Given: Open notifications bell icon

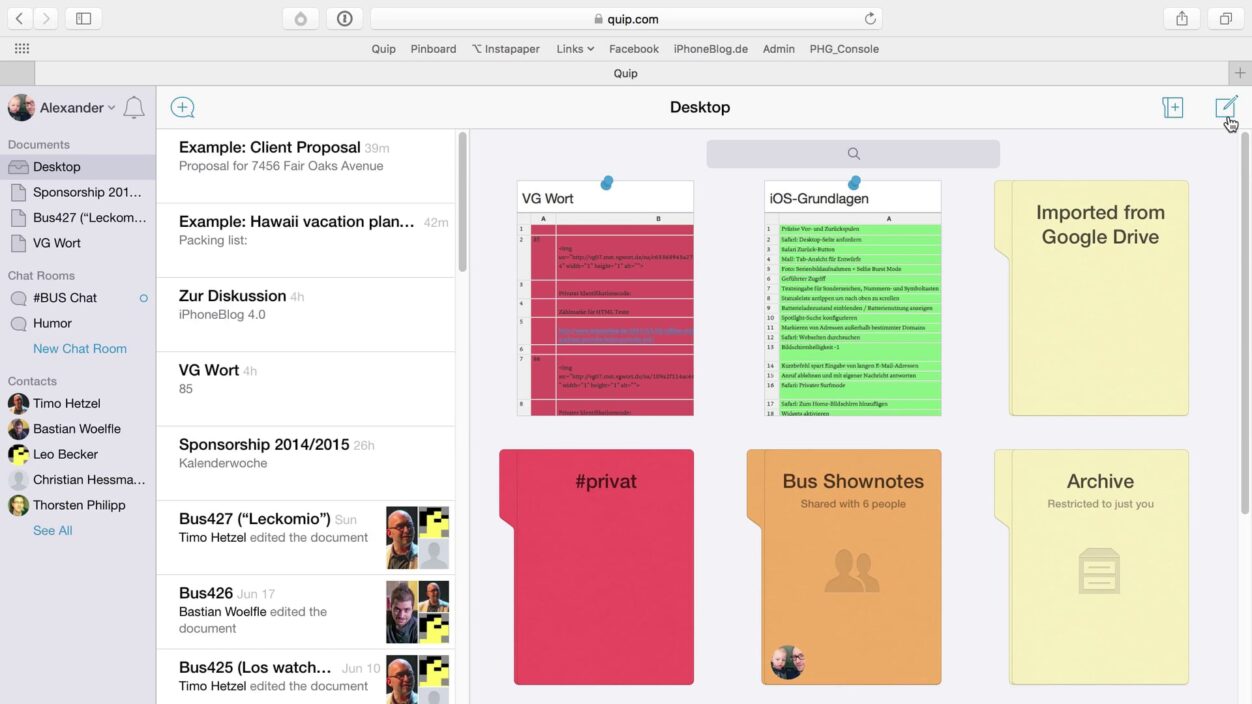Looking at the screenshot, I should (x=134, y=108).
